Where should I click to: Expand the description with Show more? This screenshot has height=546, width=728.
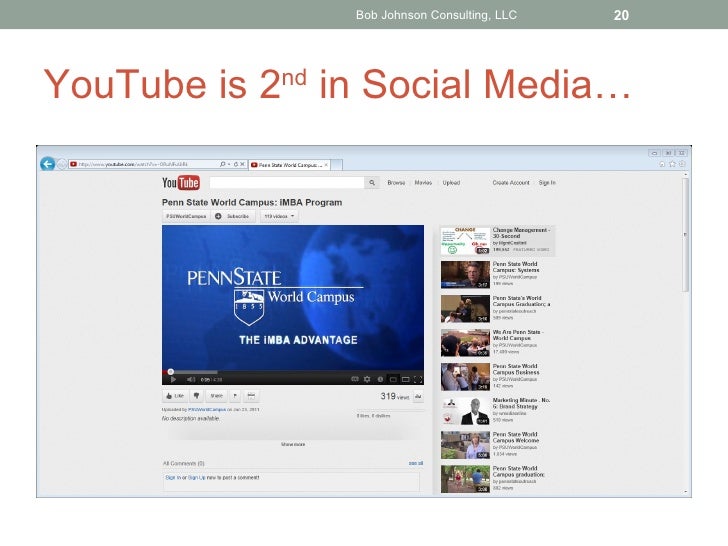[293, 444]
